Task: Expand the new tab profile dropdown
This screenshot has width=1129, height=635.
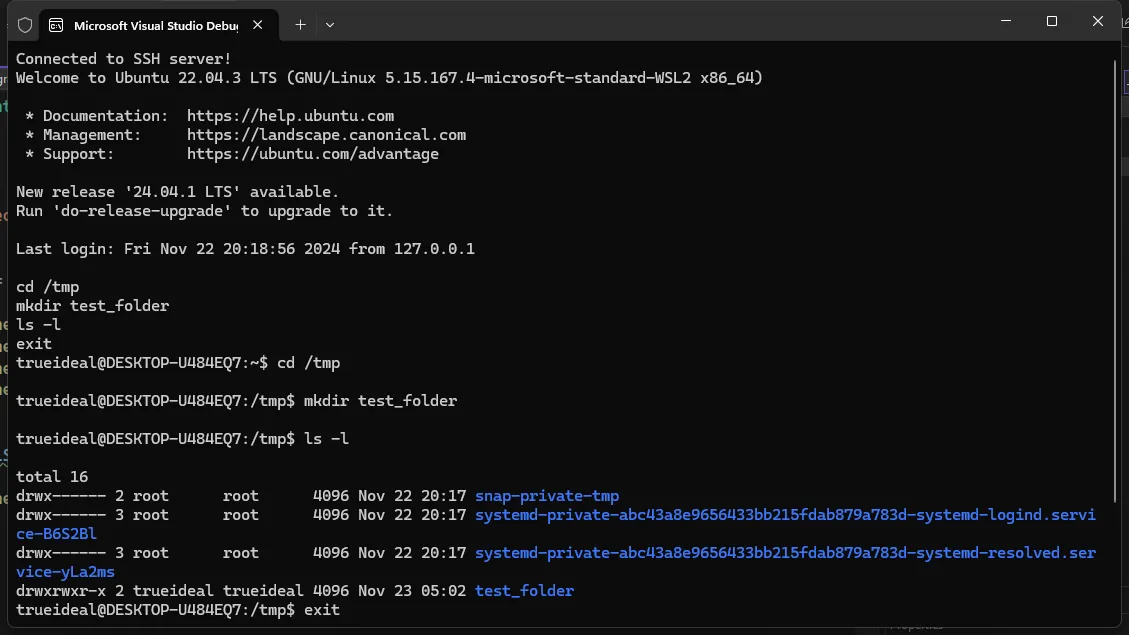Action: [x=330, y=25]
